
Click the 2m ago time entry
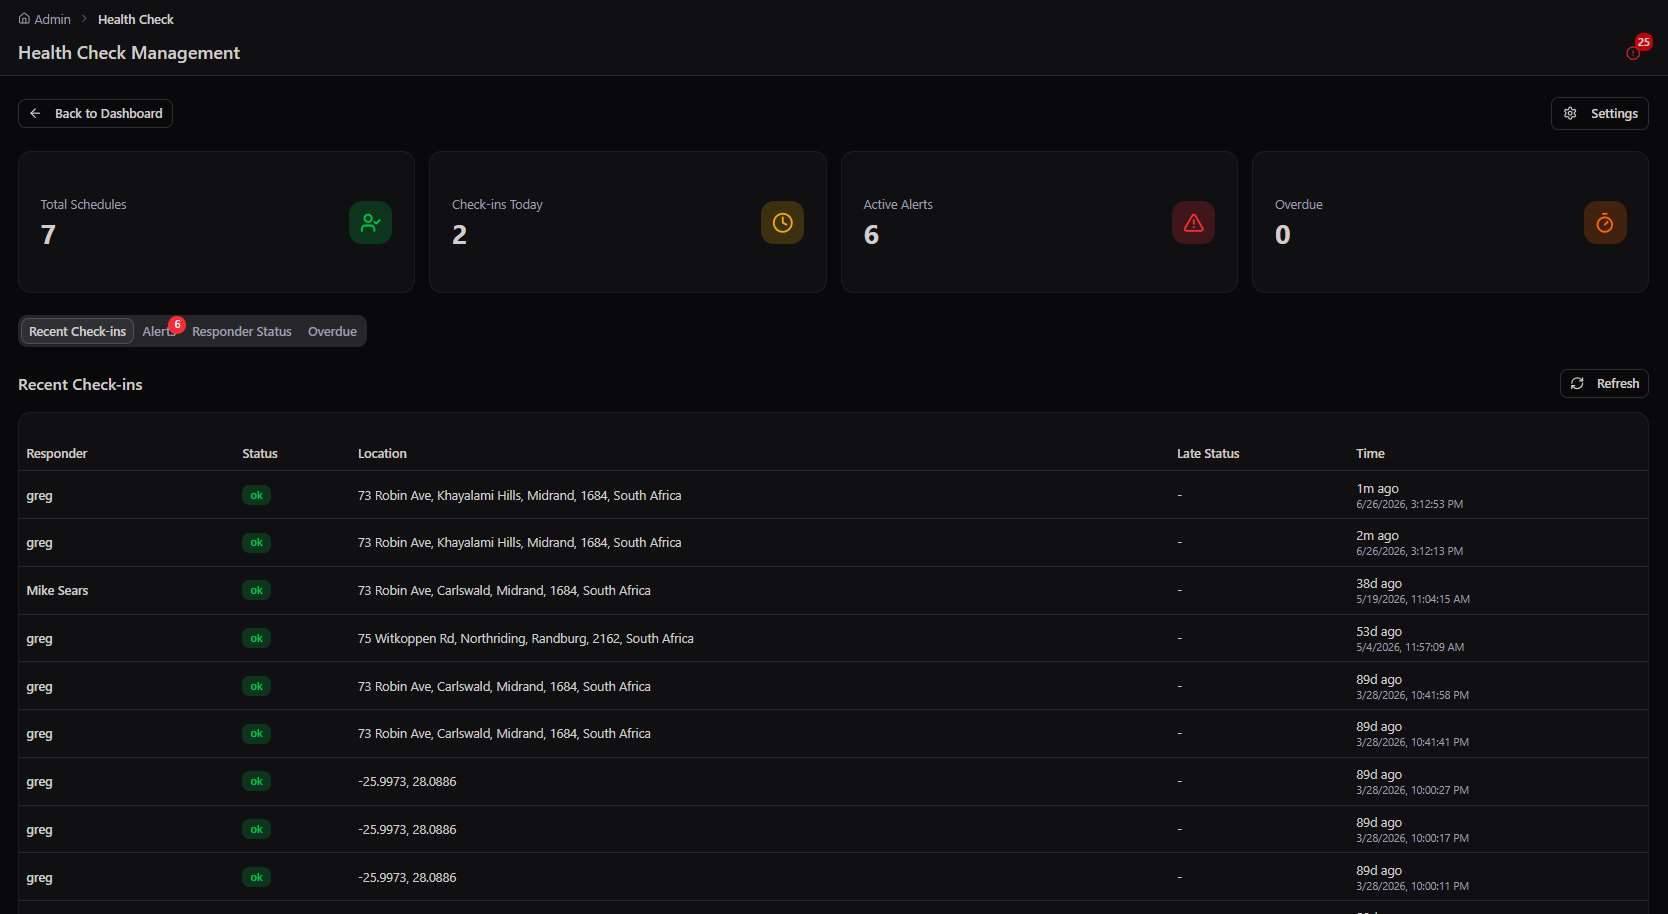[1377, 535]
